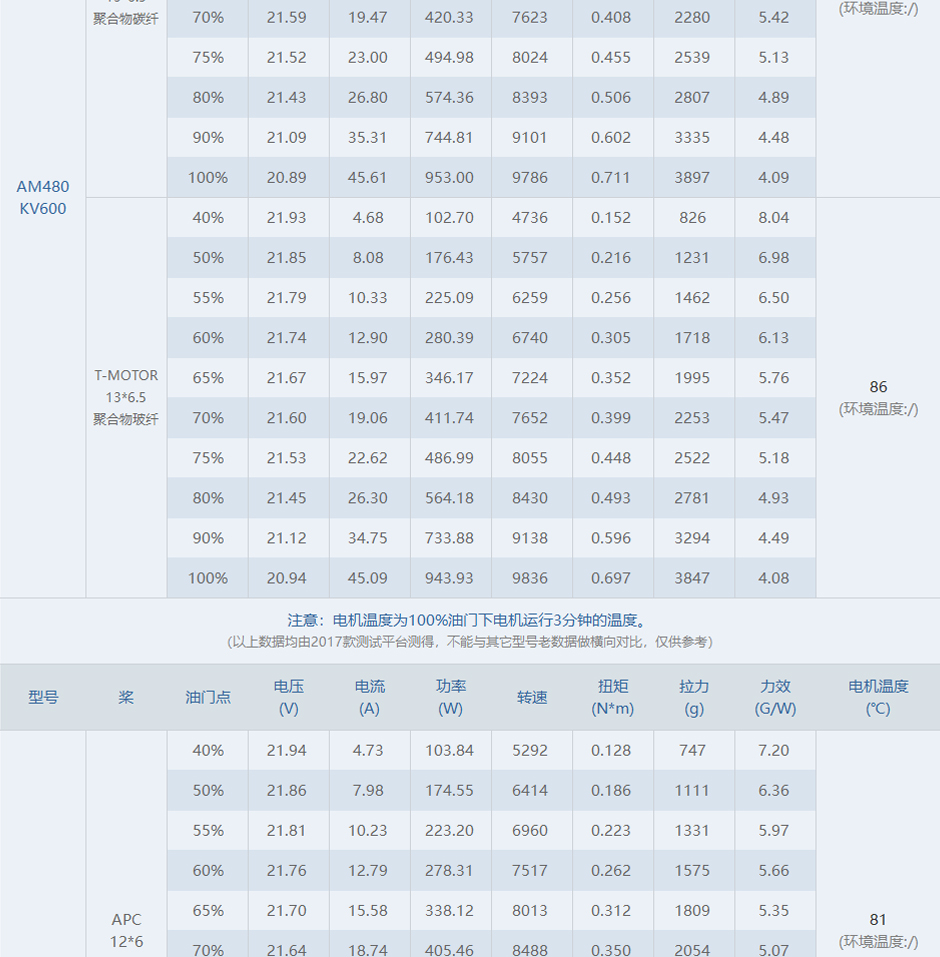Click the 953.00 power value cell
This screenshot has width=940, height=957.
click(450, 177)
